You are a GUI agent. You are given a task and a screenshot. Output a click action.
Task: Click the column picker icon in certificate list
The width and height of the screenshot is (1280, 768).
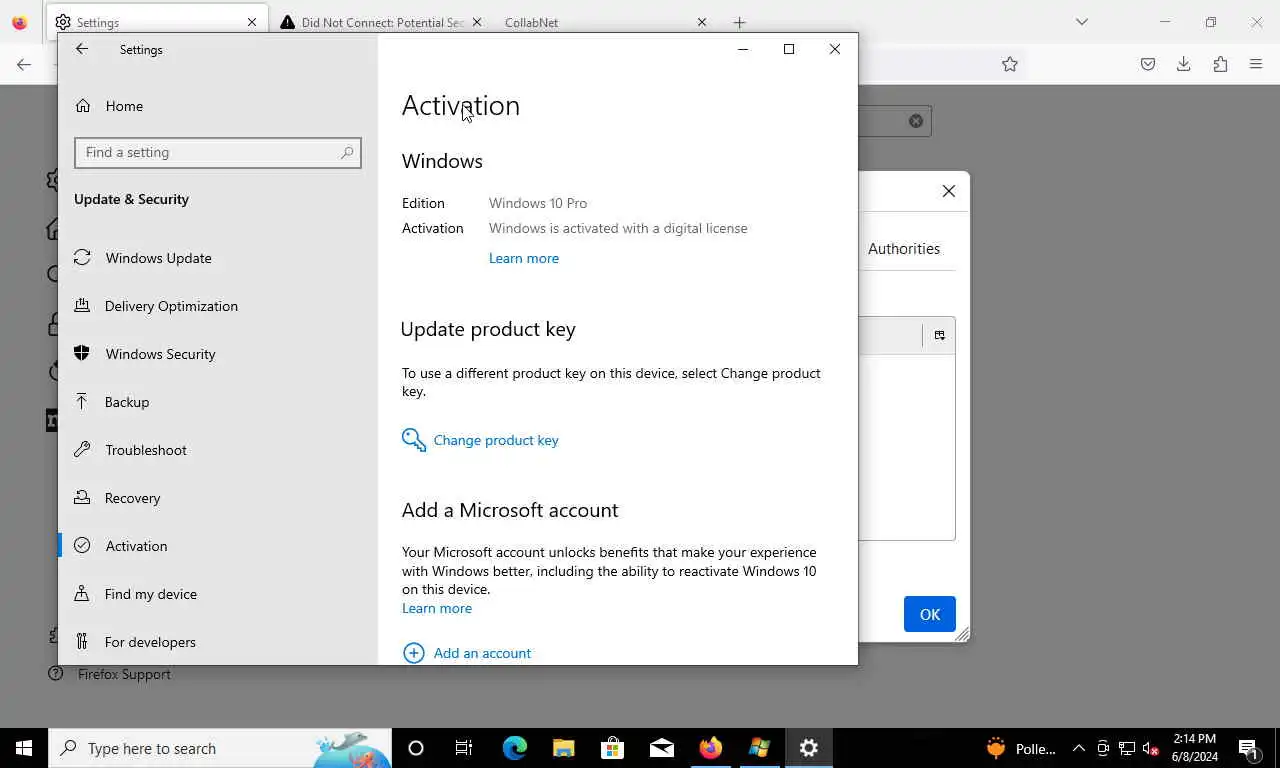point(939,335)
